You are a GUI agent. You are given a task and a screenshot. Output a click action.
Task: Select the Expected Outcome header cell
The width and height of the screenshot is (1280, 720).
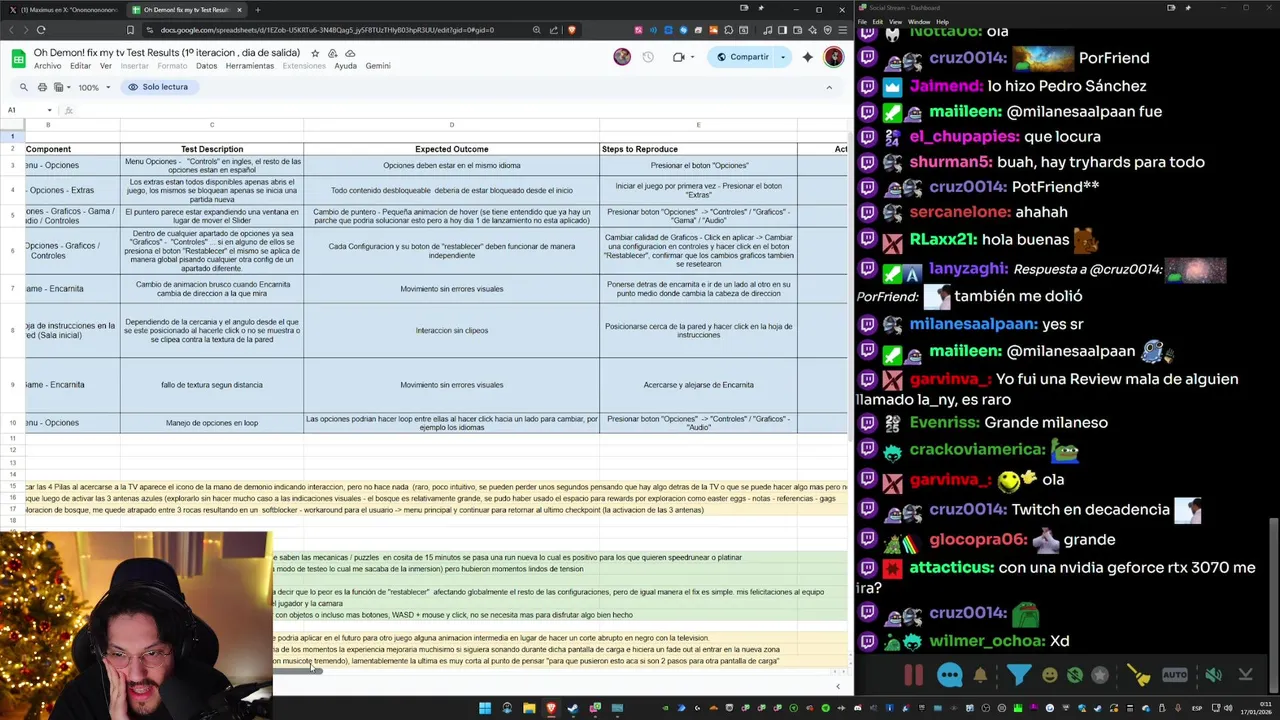coord(451,149)
